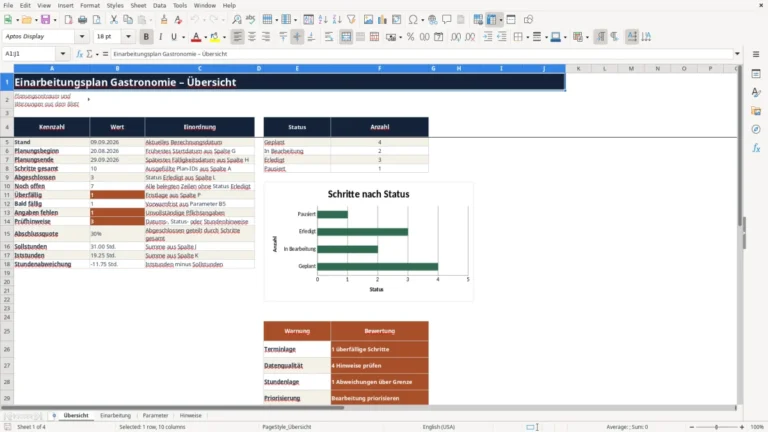Click the Increase Indent icon
This screenshot has width=768, height=432.
tap(487, 37)
